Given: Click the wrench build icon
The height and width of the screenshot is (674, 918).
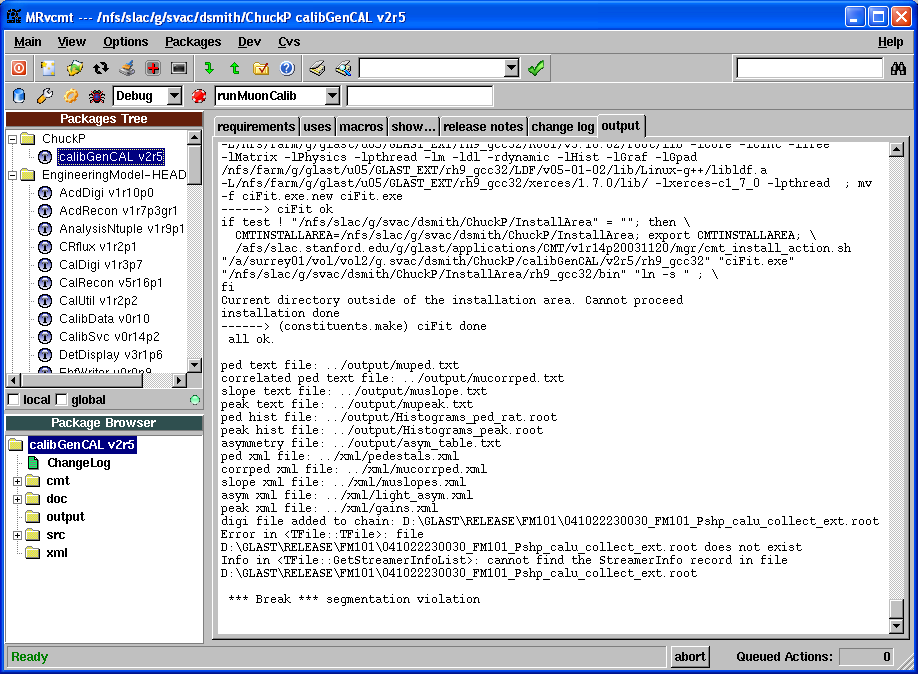Looking at the screenshot, I should click(x=44, y=95).
